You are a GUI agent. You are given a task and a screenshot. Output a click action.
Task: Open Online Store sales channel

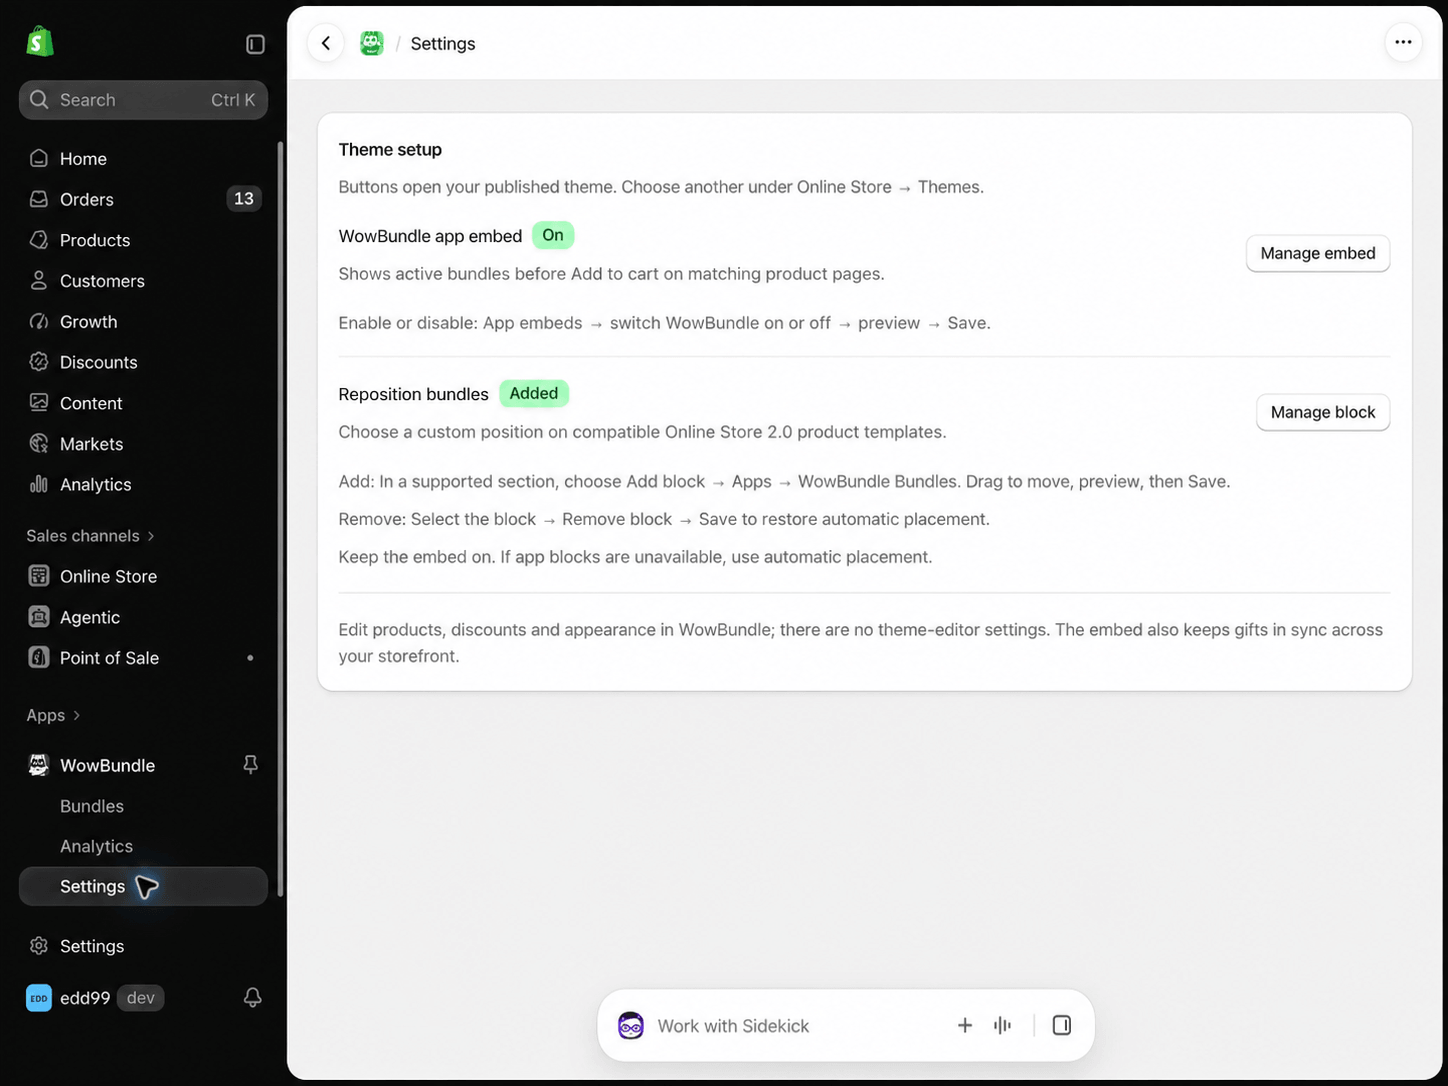(x=143, y=576)
